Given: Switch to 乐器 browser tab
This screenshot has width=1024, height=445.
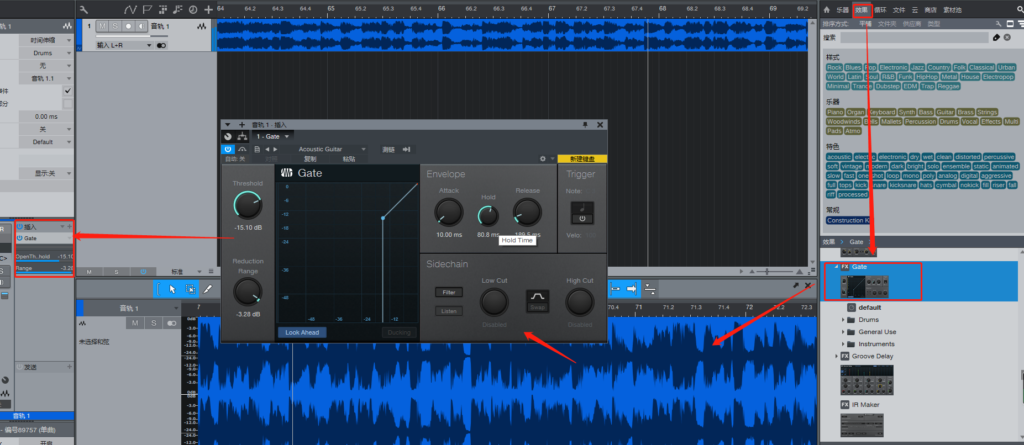Looking at the screenshot, I should [x=844, y=10].
